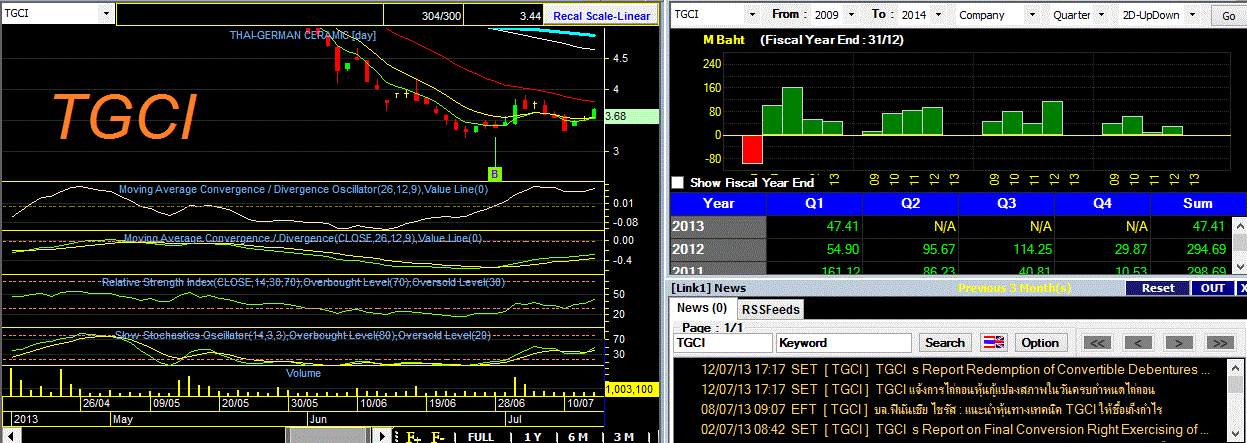Open the chart symbol TGCI dropdown
Image resolution: width=1247 pixels, height=443 pixels.
(107, 15)
